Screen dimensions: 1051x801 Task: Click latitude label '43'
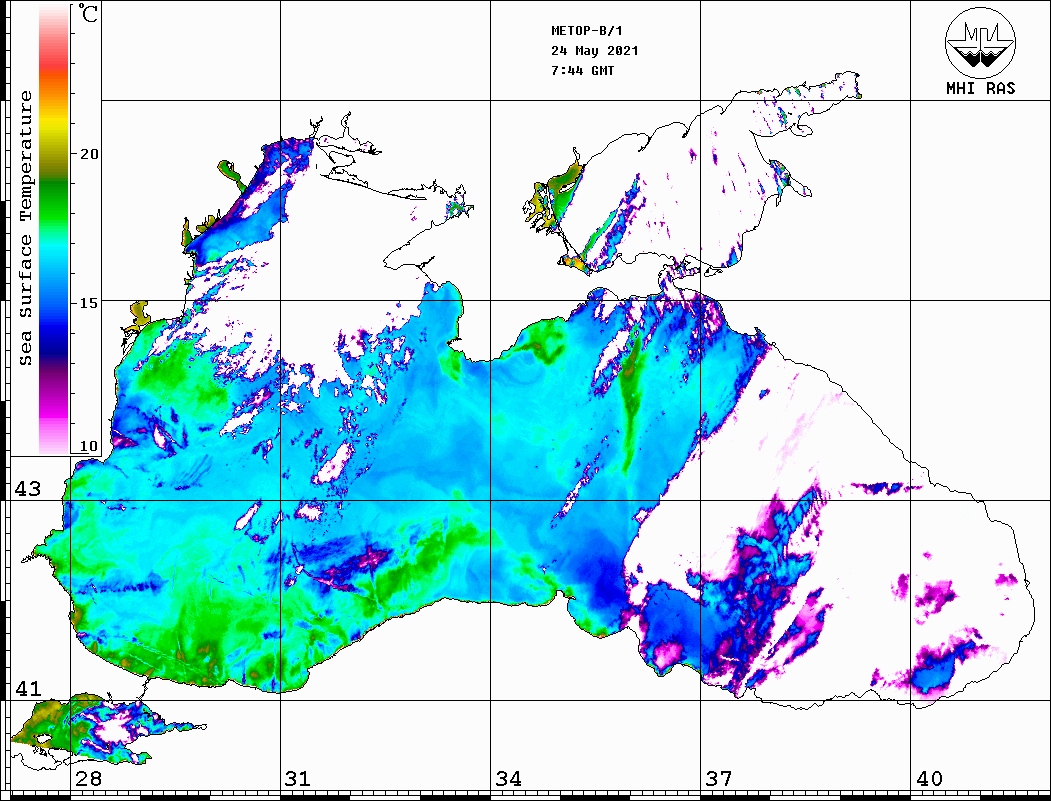click(28, 489)
